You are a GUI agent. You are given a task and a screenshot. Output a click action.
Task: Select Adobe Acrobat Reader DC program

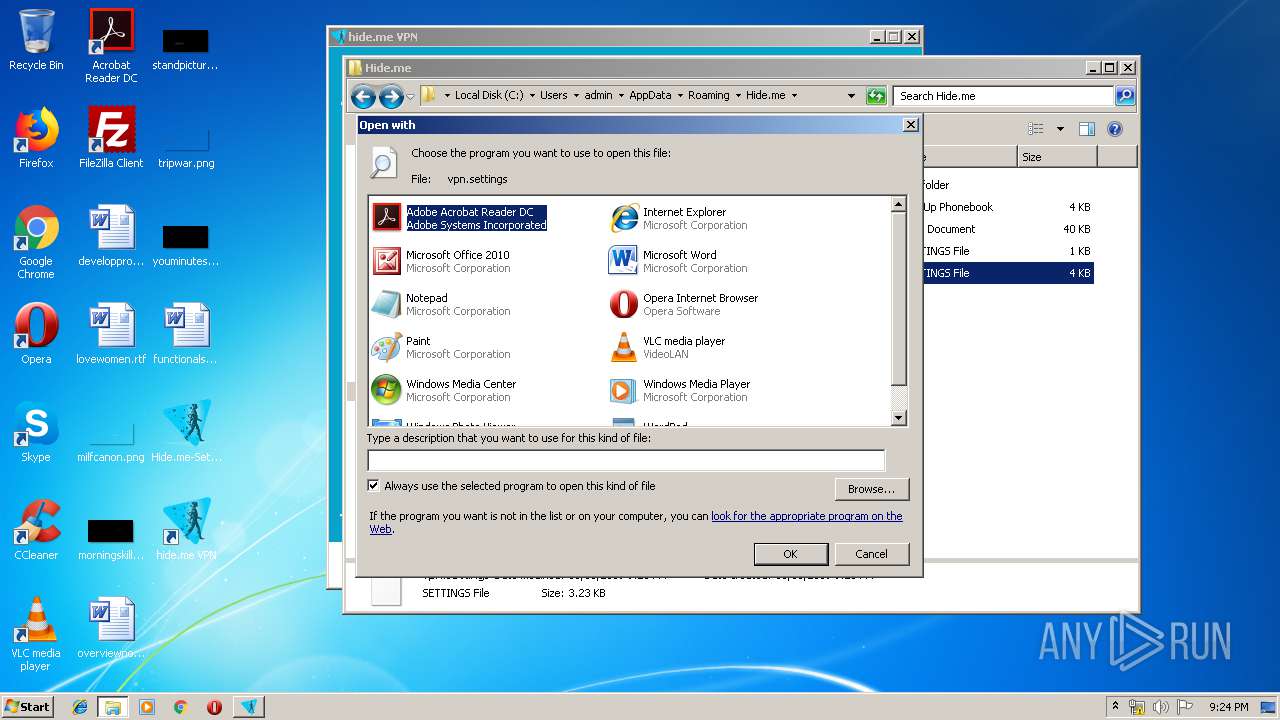coord(460,218)
